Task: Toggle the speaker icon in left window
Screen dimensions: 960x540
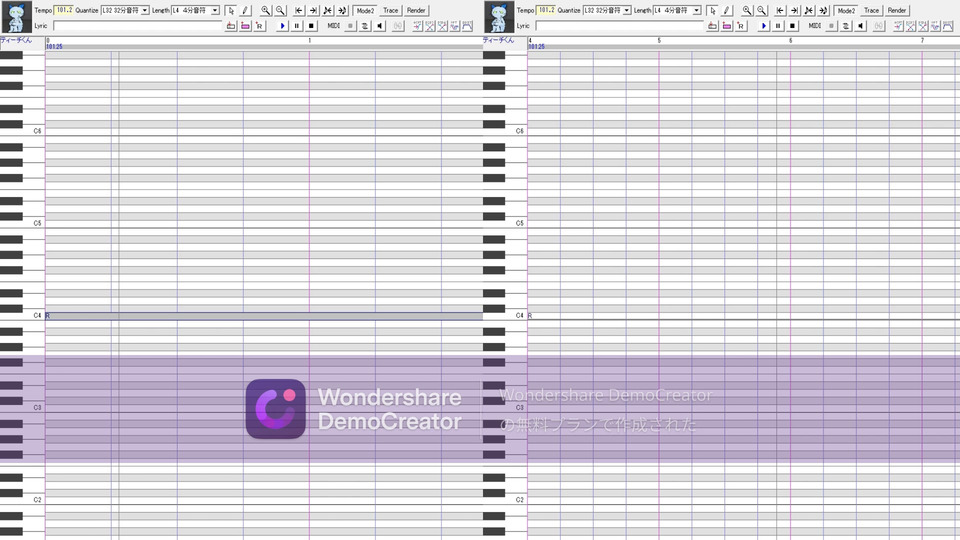Action: (380, 26)
